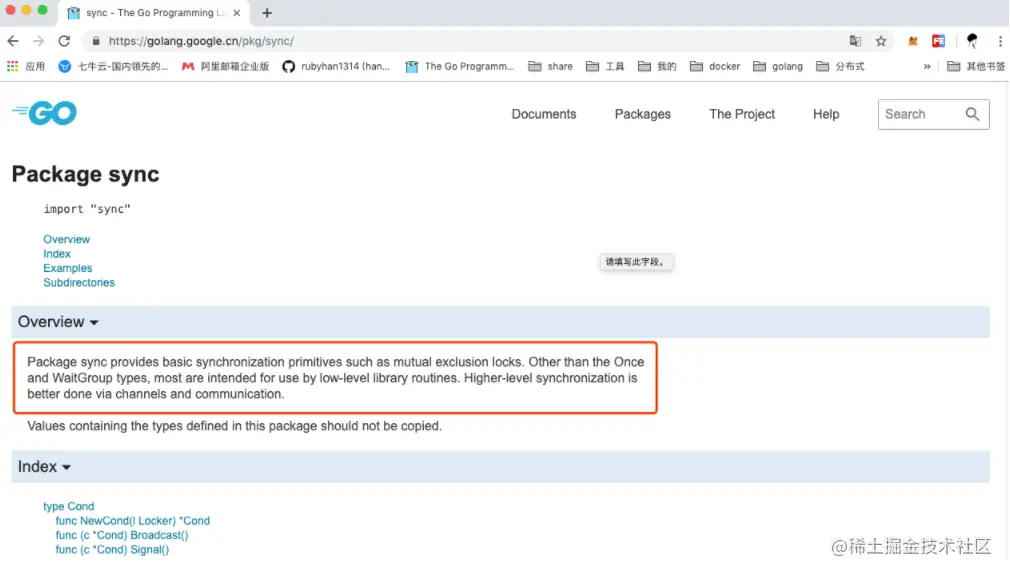Collapse the Overview section
Screen dimensions: 1010x575
pyautogui.click(x=58, y=322)
